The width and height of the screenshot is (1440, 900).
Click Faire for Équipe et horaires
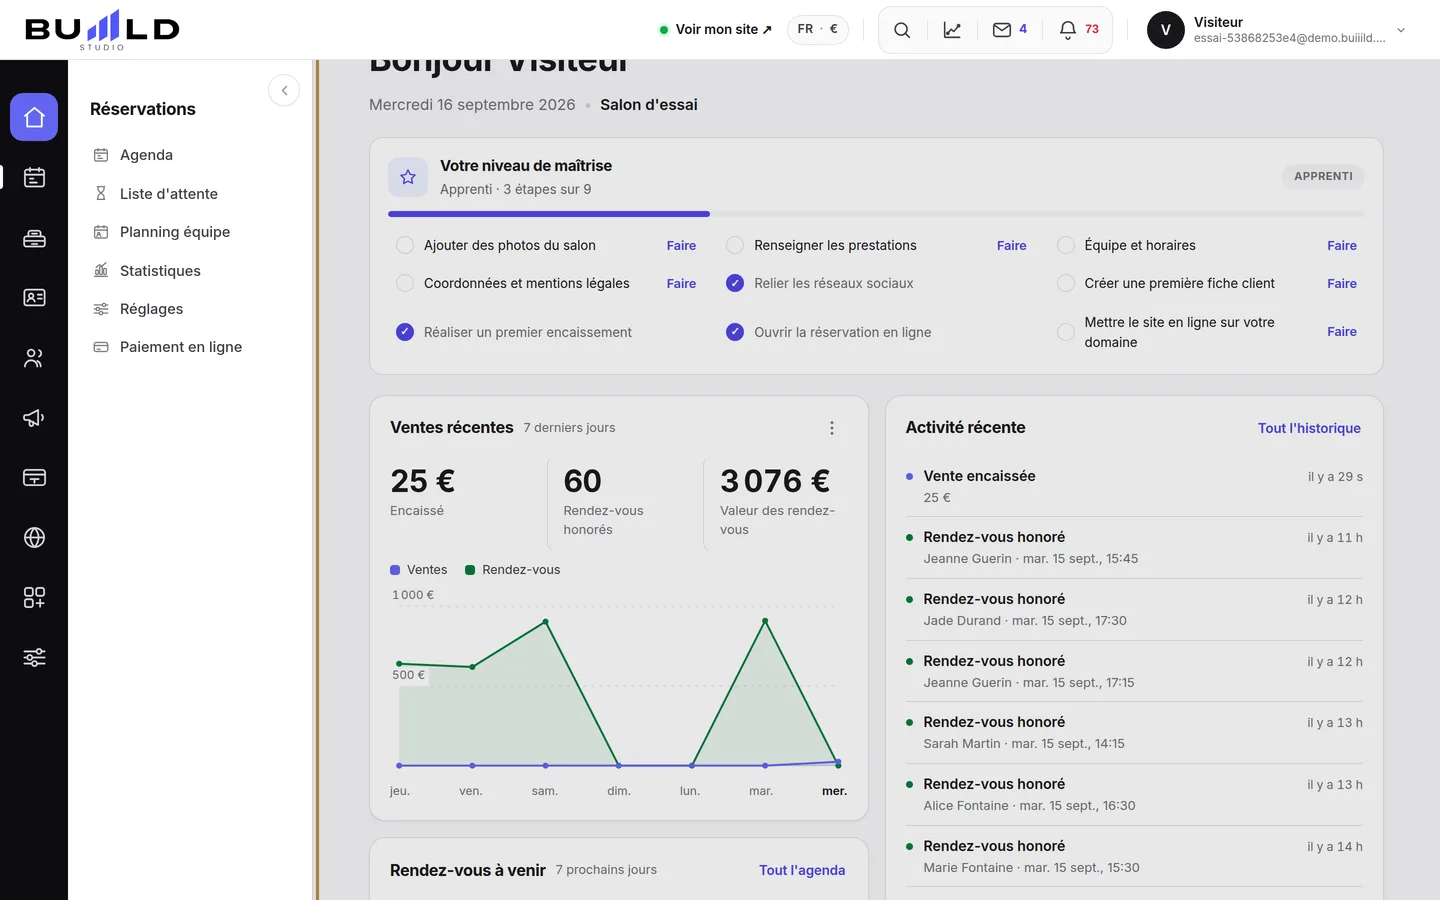[x=1342, y=245]
